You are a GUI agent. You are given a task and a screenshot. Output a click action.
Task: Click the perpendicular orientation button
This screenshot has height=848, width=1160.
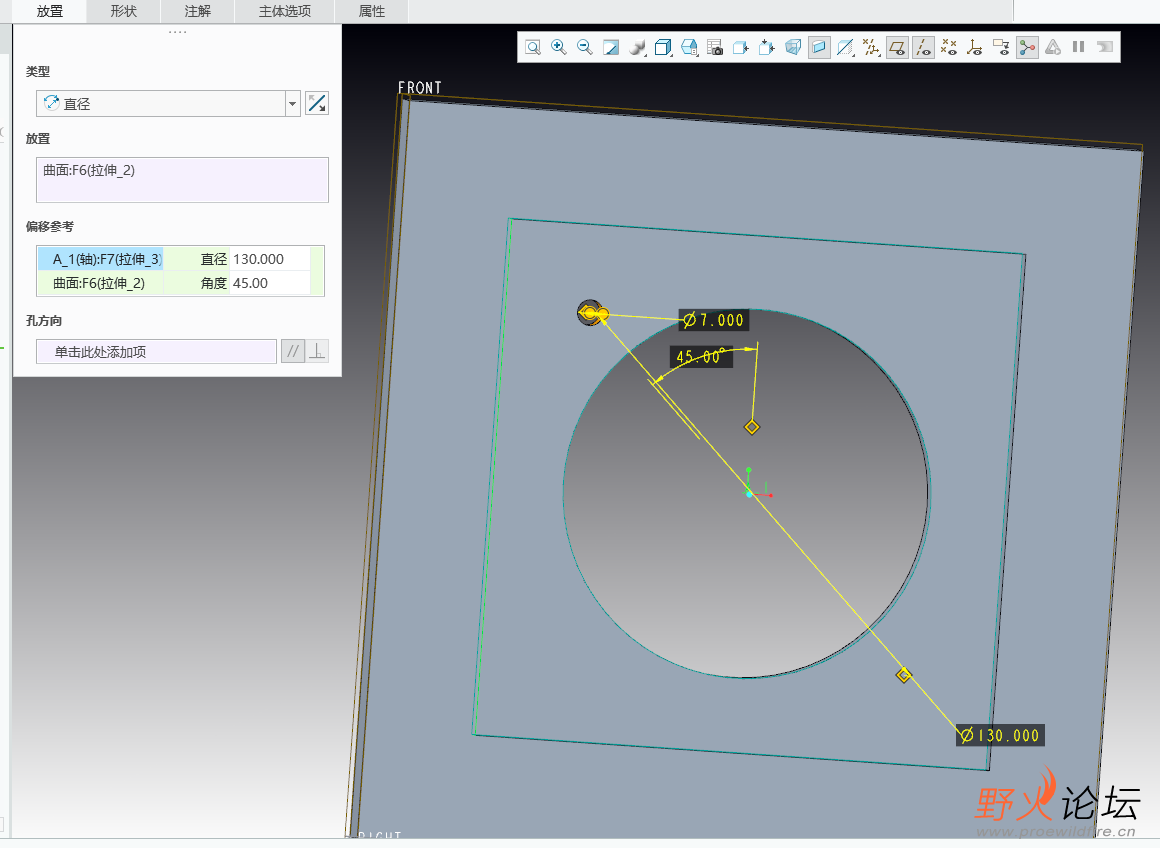point(317,351)
